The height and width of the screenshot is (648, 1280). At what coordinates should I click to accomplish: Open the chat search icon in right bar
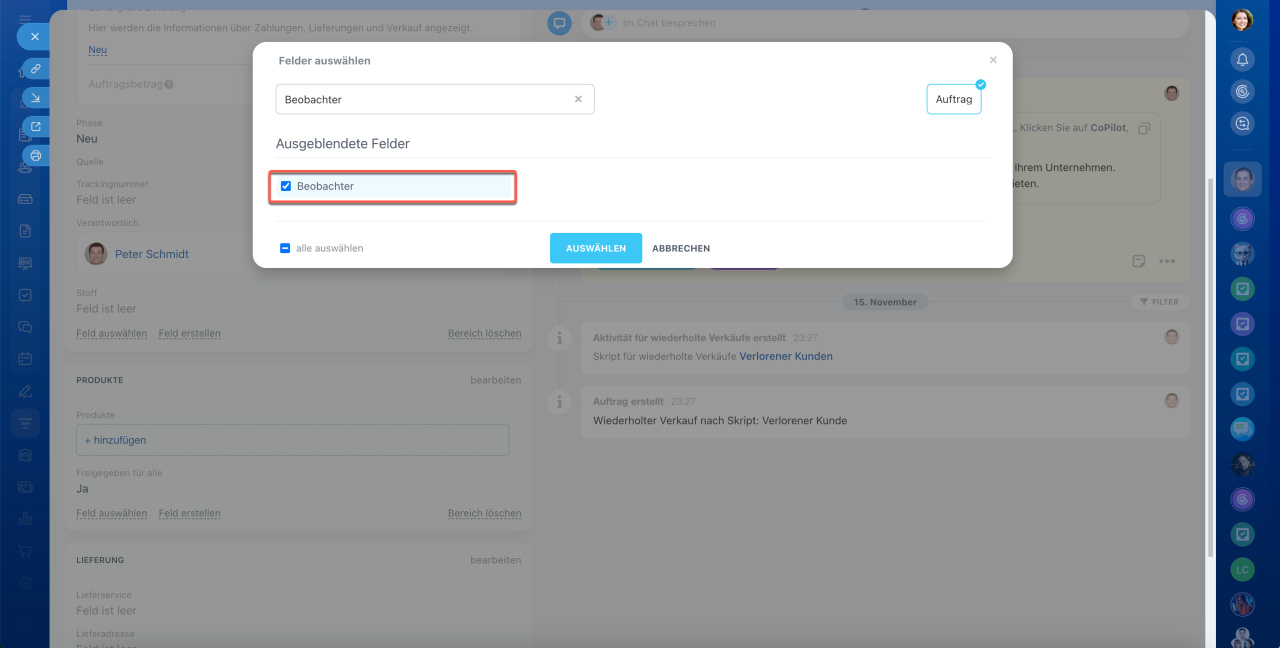(1242, 124)
